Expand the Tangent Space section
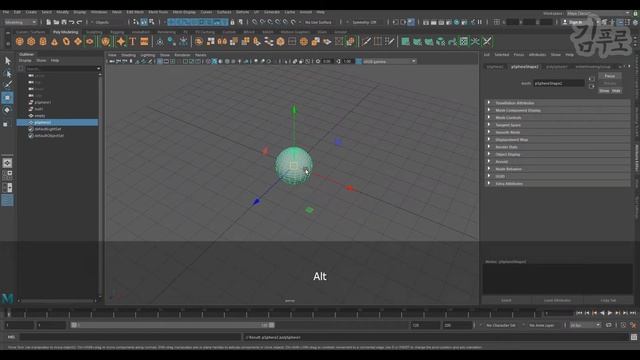Viewport: 640px width, 360px height. point(558,125)
